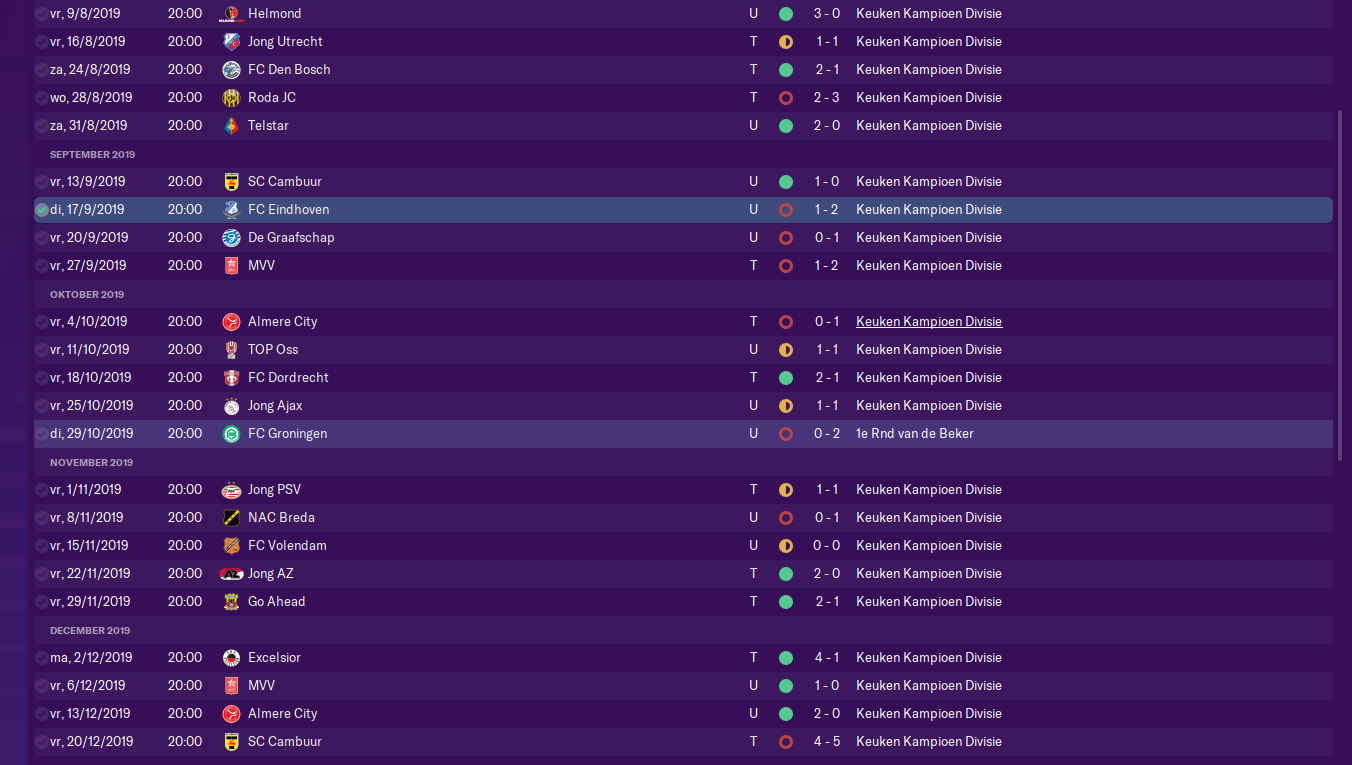The height and width of the screenshot is (765, 1352).
Task: Click the green win indicator for Telstar match
Action: 786,126
